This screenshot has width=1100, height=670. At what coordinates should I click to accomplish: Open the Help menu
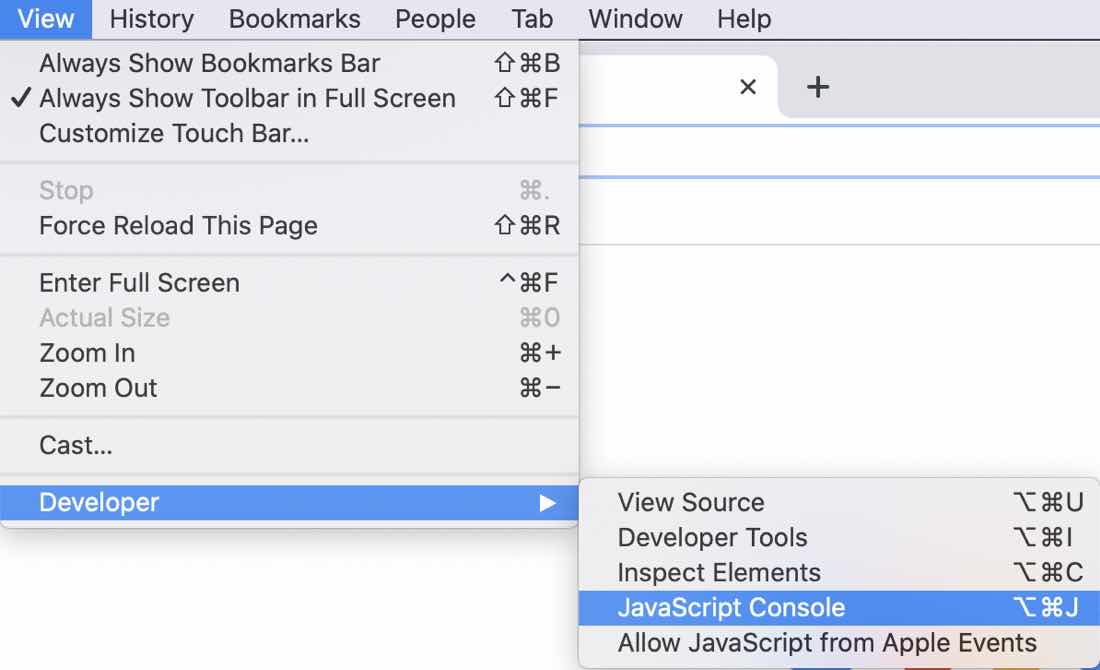pos(742,18)
